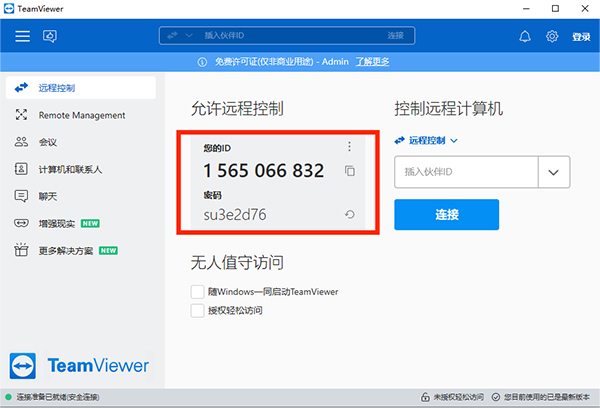Refresh the password with the reload icon

tap(349, 214)
